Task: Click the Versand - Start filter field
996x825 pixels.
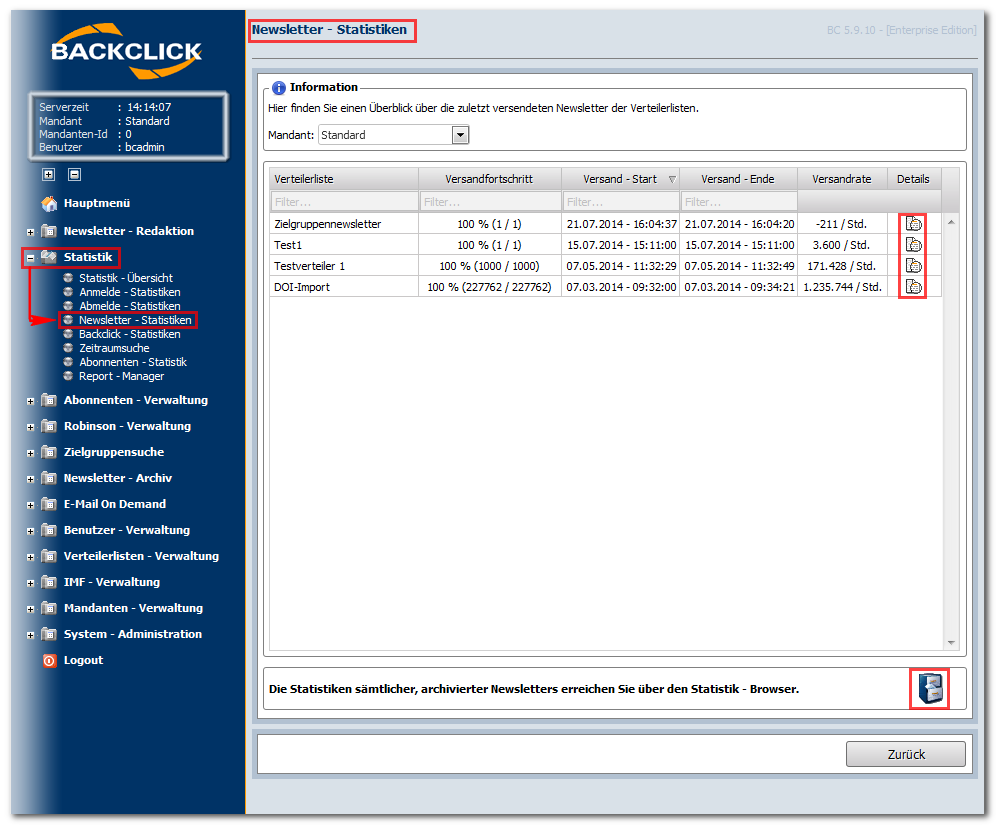Action: point(621,201)
